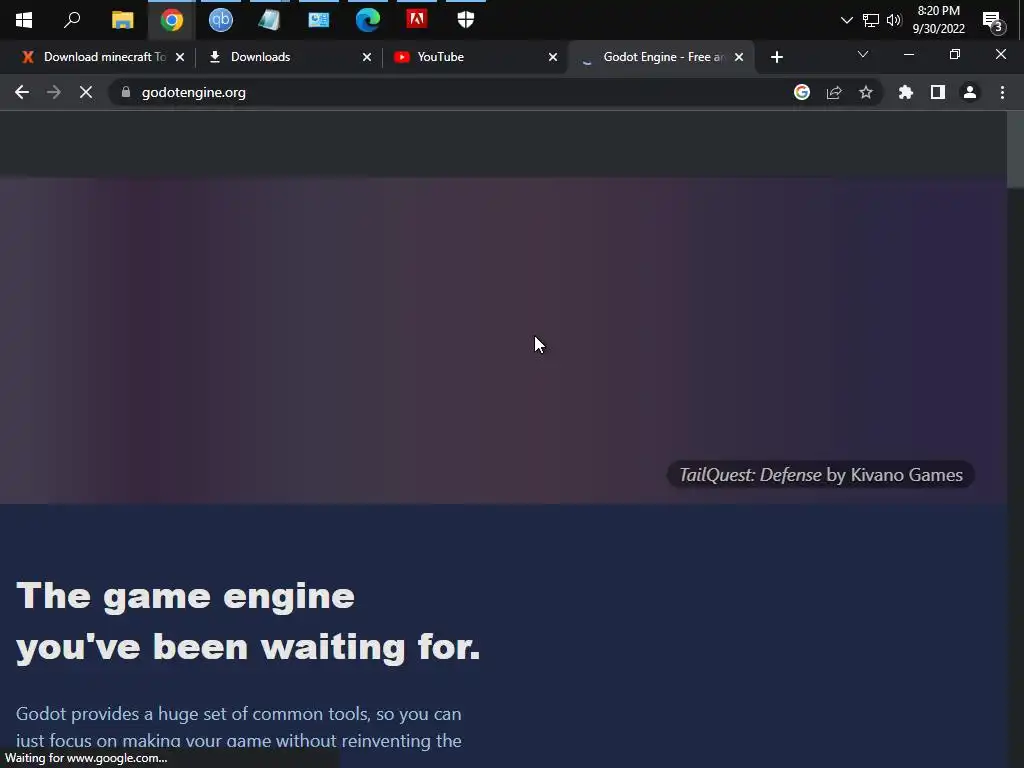Close the YouTube tab
The height and width of the screenshot is (768, 1024).
coord(553,57)
